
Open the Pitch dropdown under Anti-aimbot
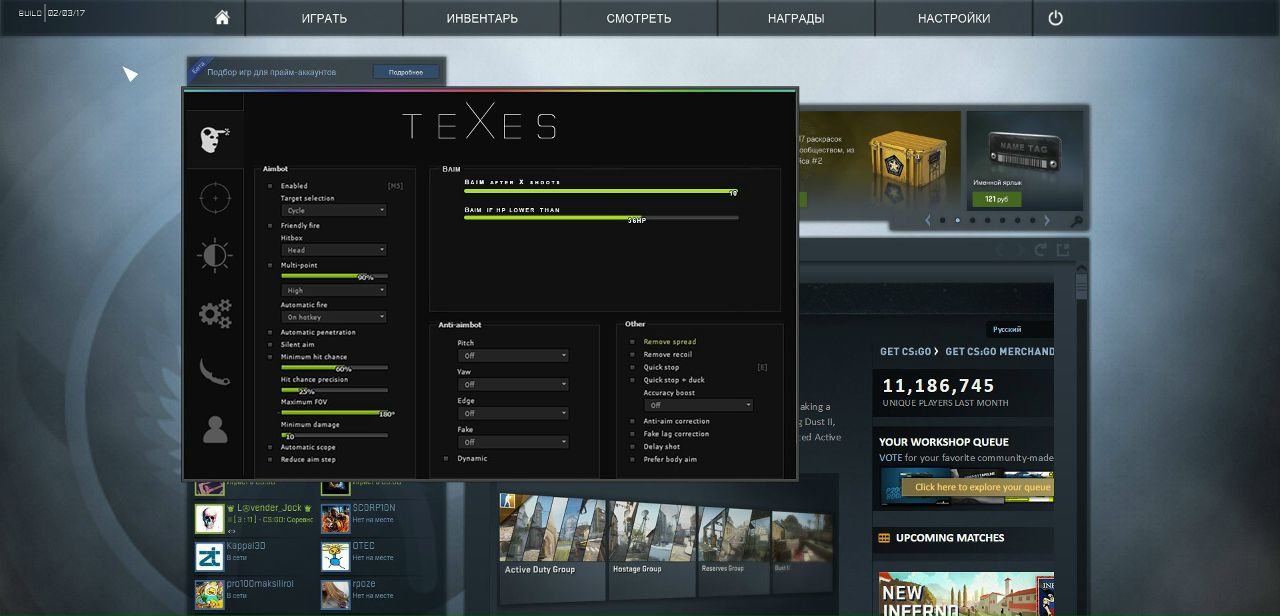pos(513,356)
